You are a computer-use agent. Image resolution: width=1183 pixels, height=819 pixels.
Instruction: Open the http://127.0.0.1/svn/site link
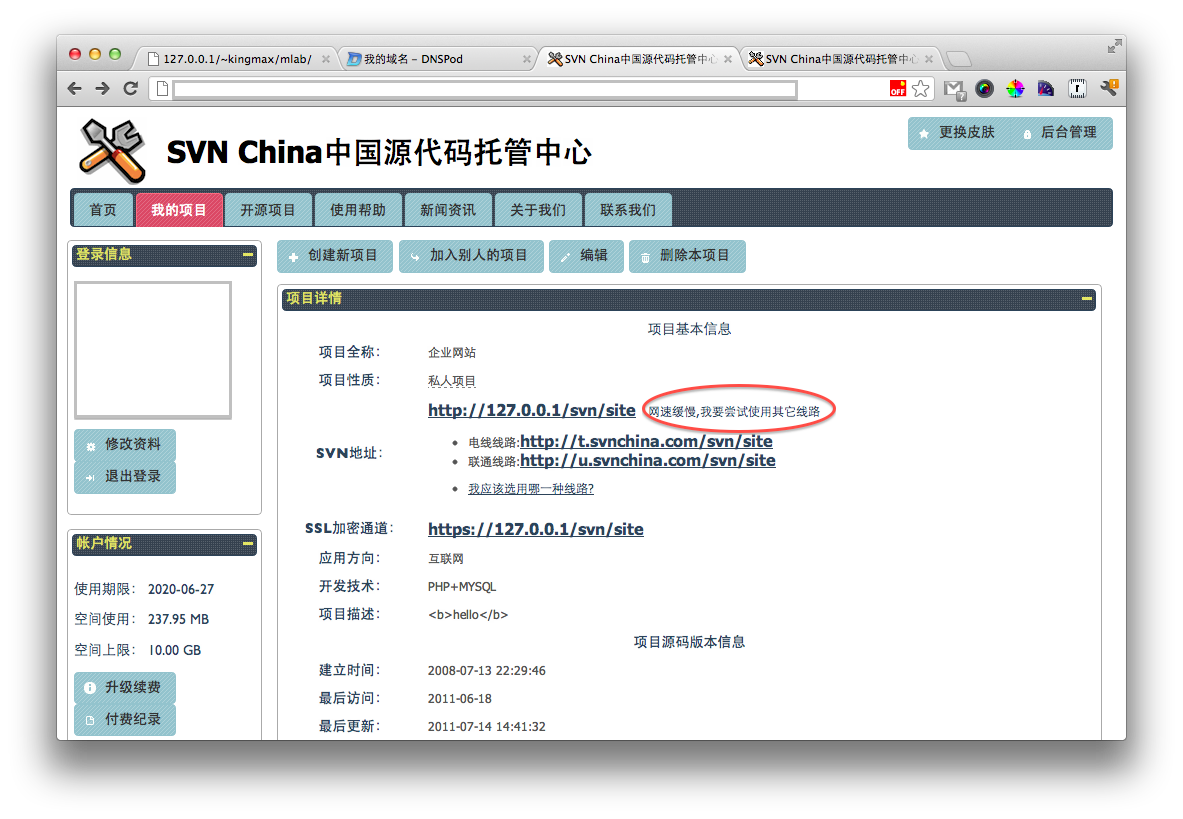click(531, 410)
